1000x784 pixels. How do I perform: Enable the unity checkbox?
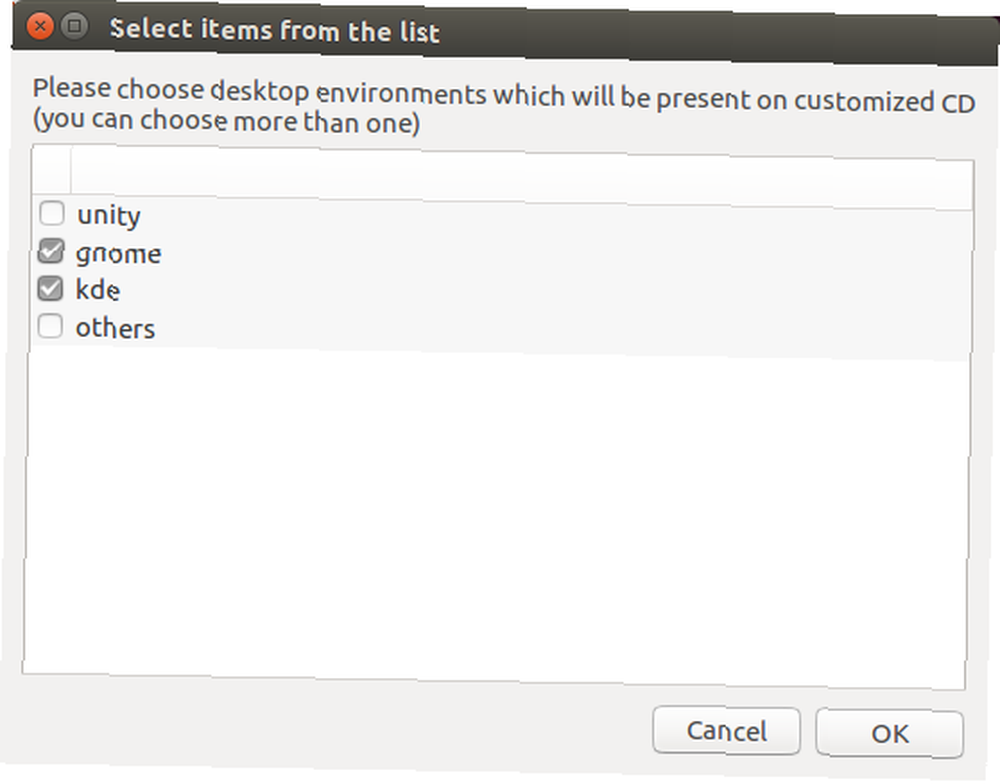click(x=52, y=213)
